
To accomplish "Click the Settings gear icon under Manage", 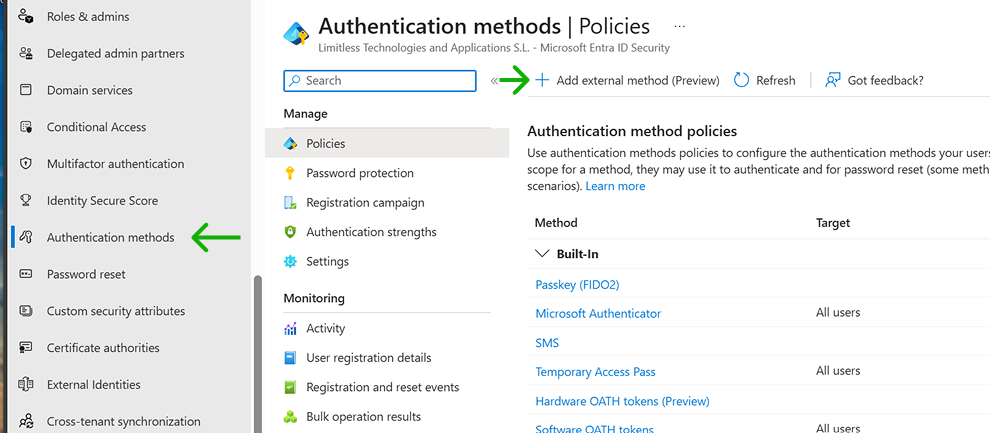I will (x=290, y=262).
